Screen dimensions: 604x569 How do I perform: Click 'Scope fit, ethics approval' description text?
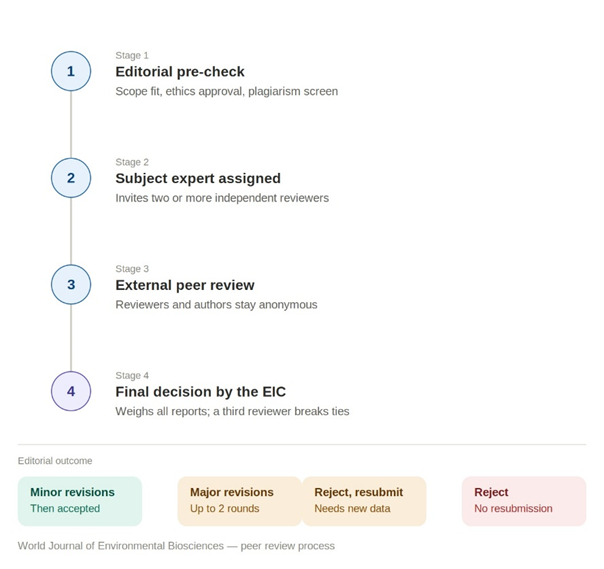226,91
